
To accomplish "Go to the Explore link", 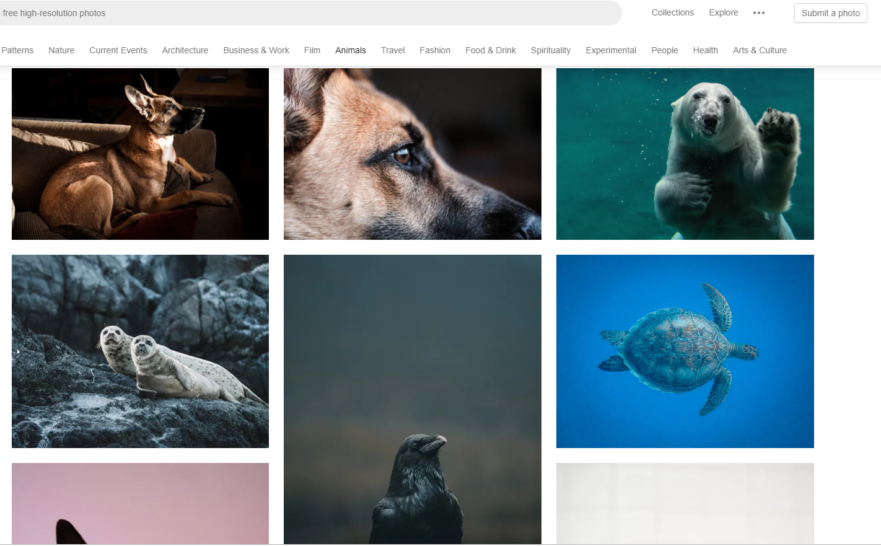I will coord(723,12).
